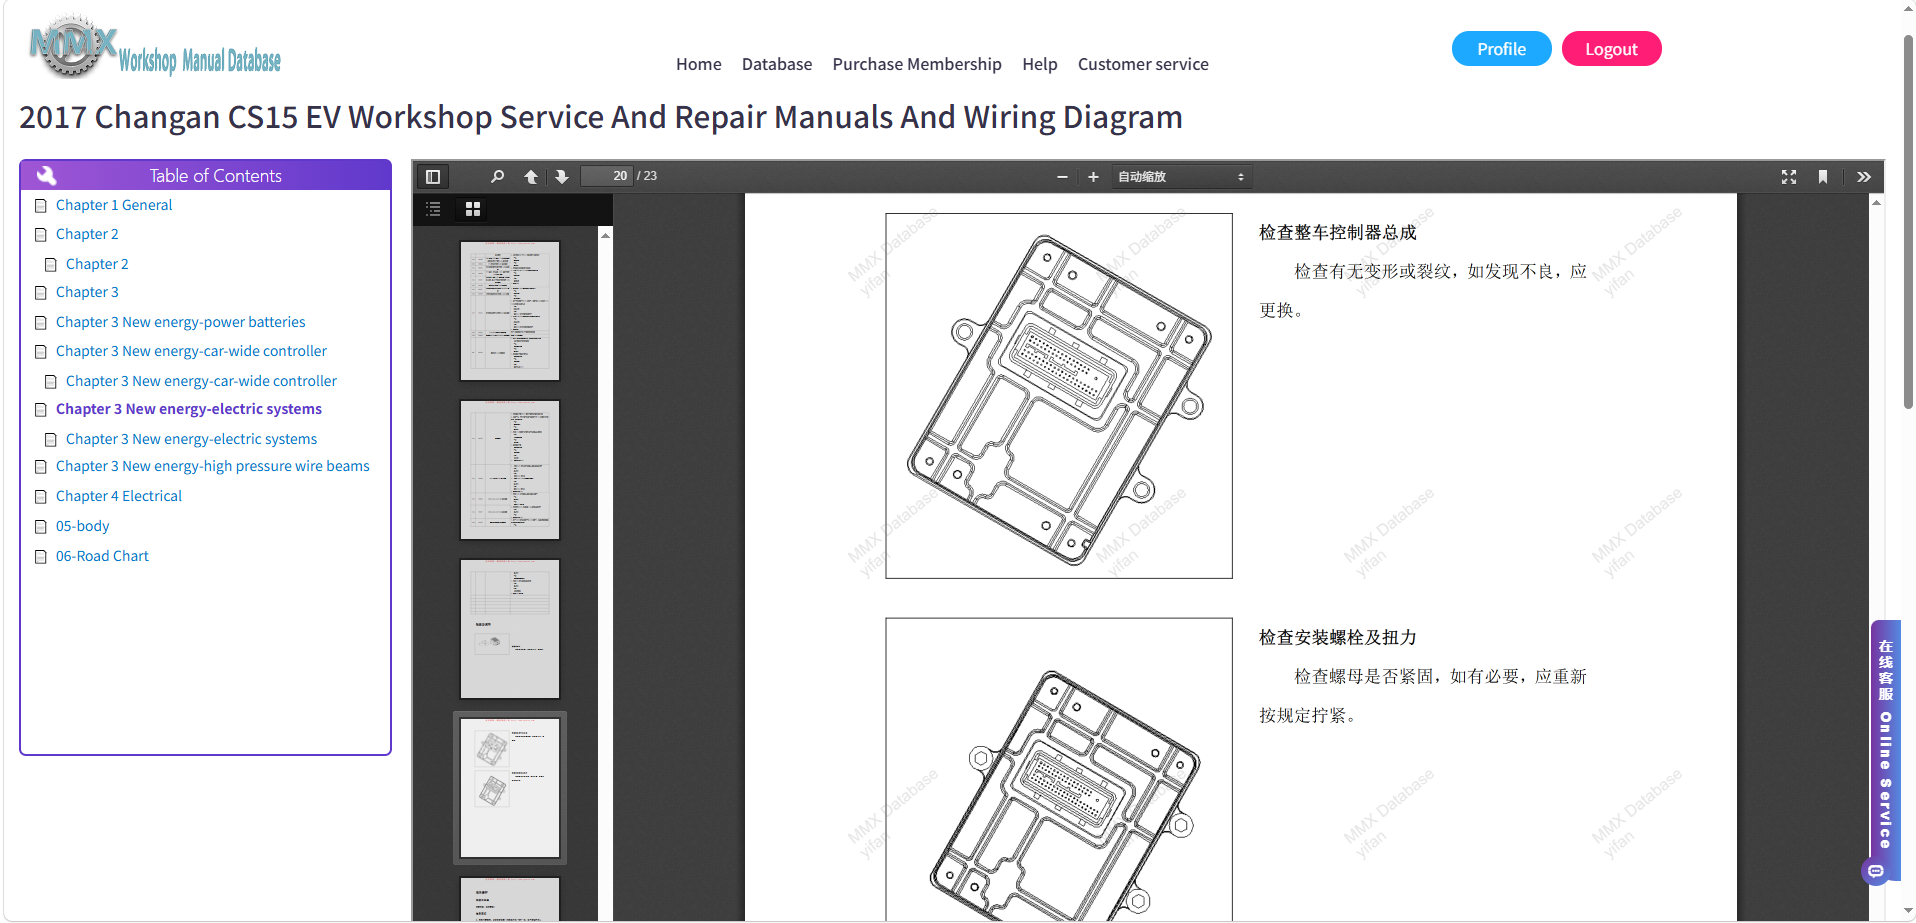Click PDF viewer scrollbar up arrow

1876,202
